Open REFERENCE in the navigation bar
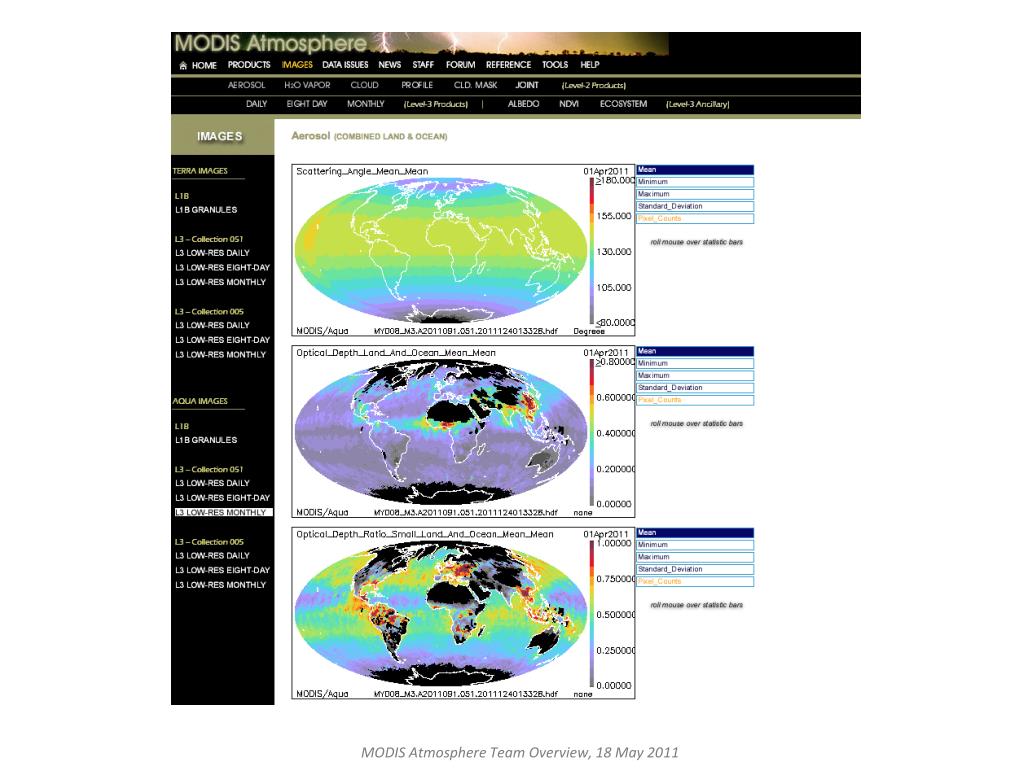 click(x=508, y=65)
